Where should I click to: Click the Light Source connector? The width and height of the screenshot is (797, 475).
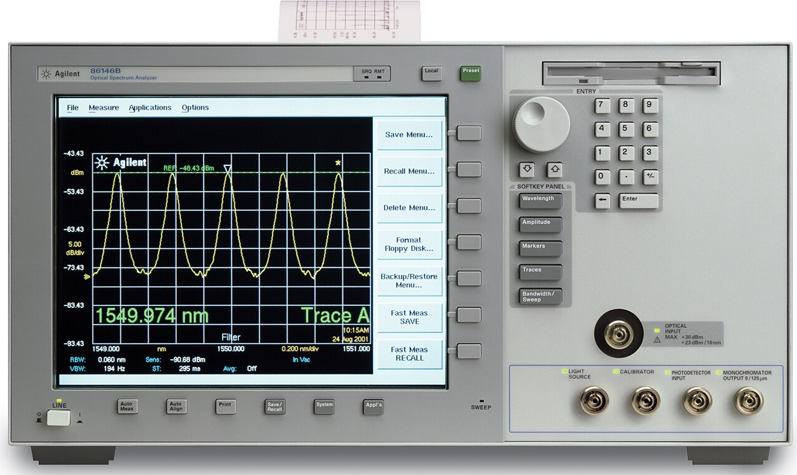[x=594, y=401]
